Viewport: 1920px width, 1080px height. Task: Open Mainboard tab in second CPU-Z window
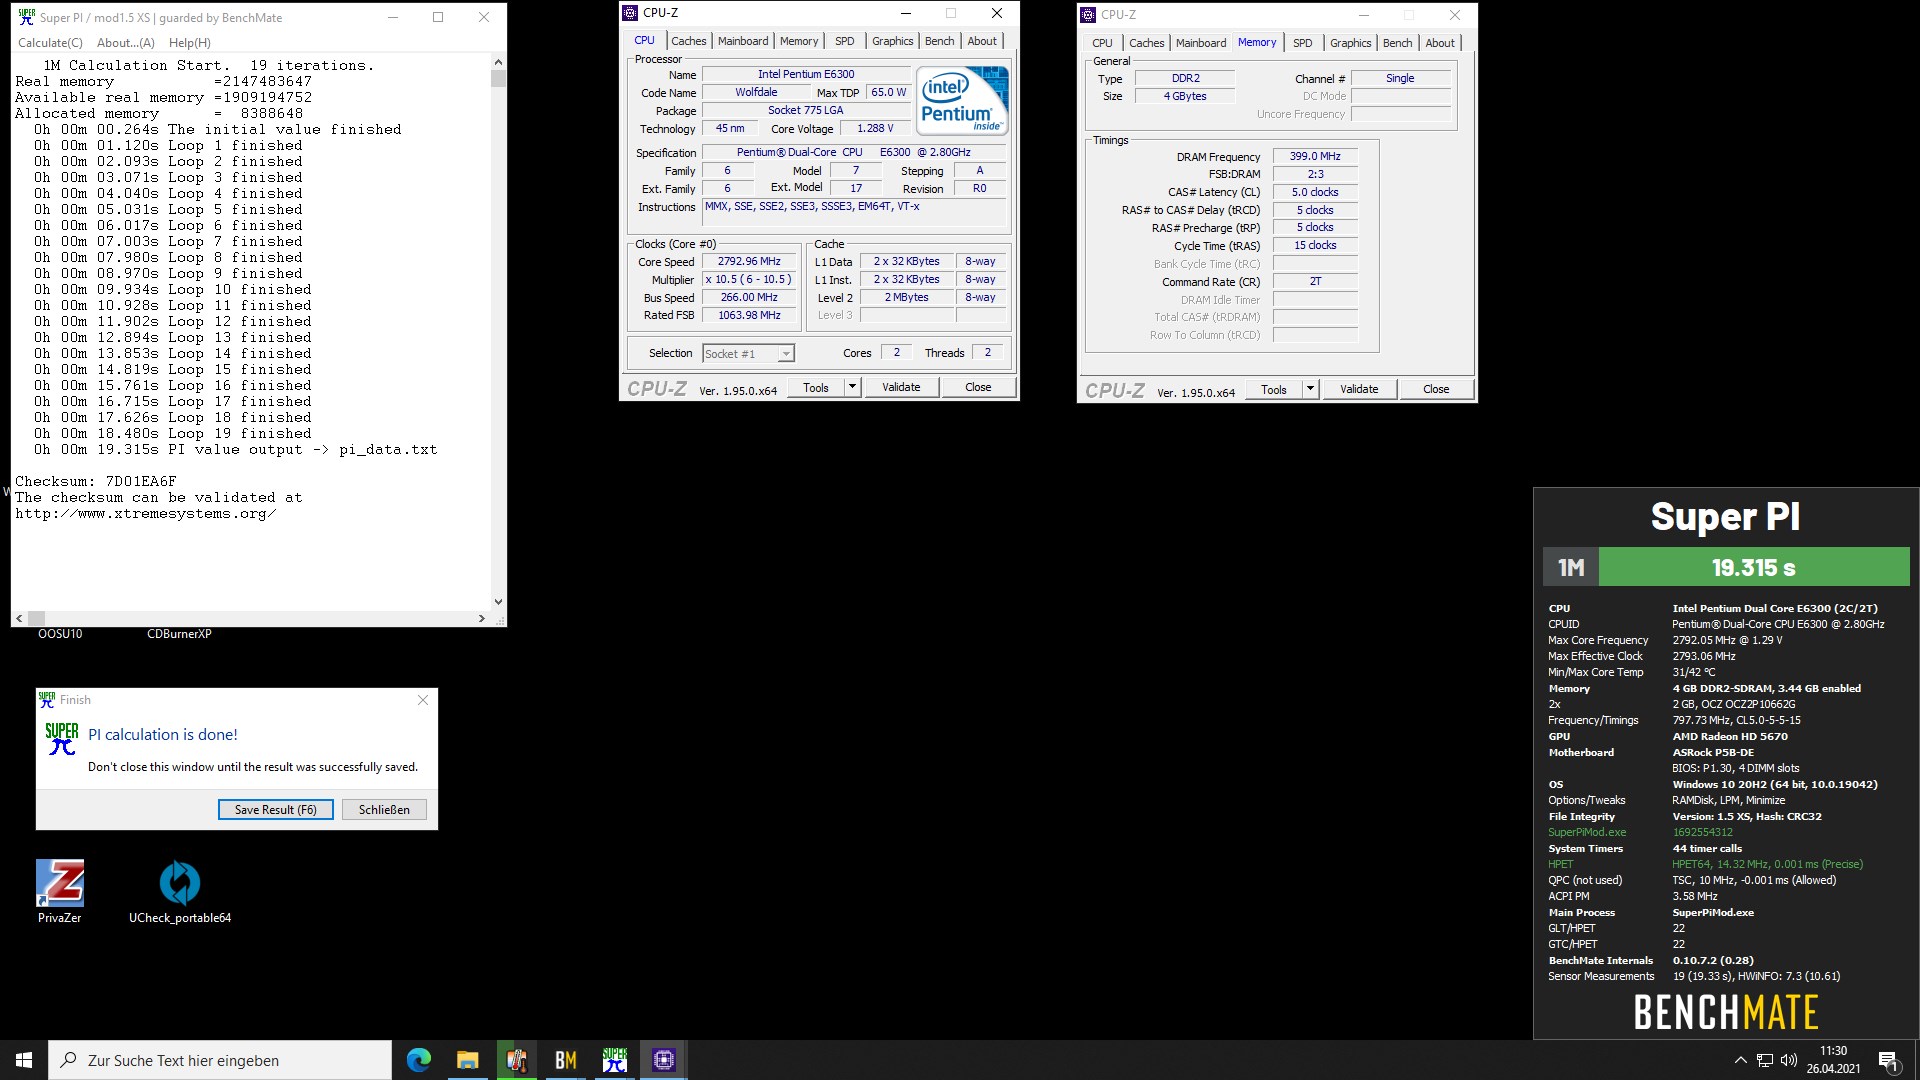click(x=1201, y=43)
